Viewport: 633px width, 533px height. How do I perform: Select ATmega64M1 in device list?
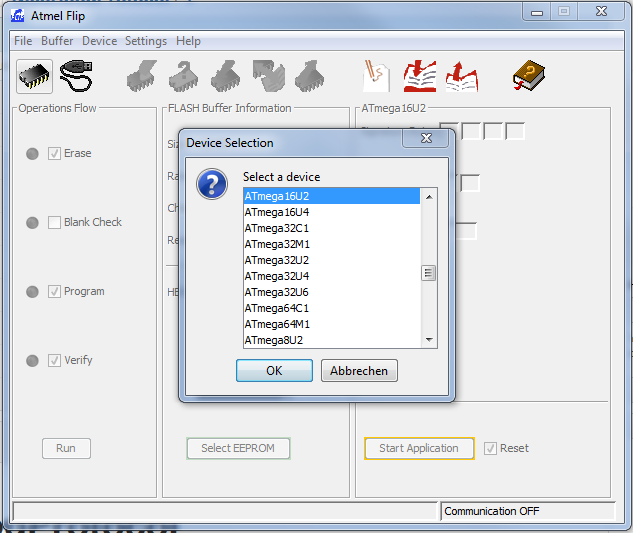pos(331,324)
